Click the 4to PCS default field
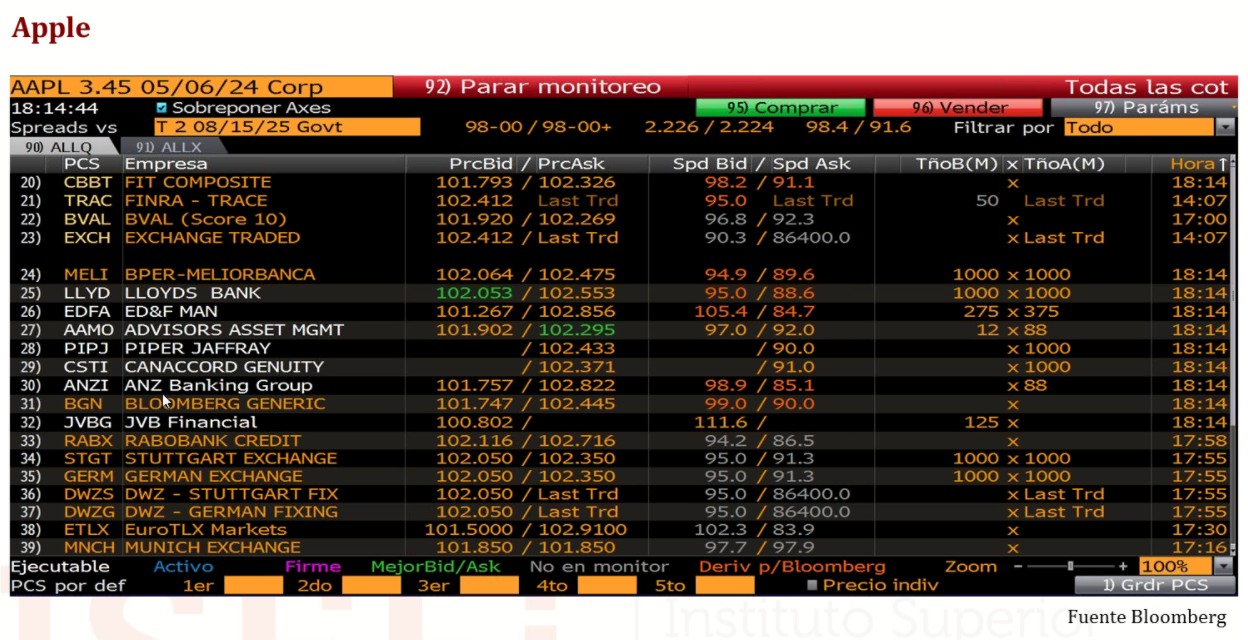The image size is (1248, 640). (x=607, y=586)
